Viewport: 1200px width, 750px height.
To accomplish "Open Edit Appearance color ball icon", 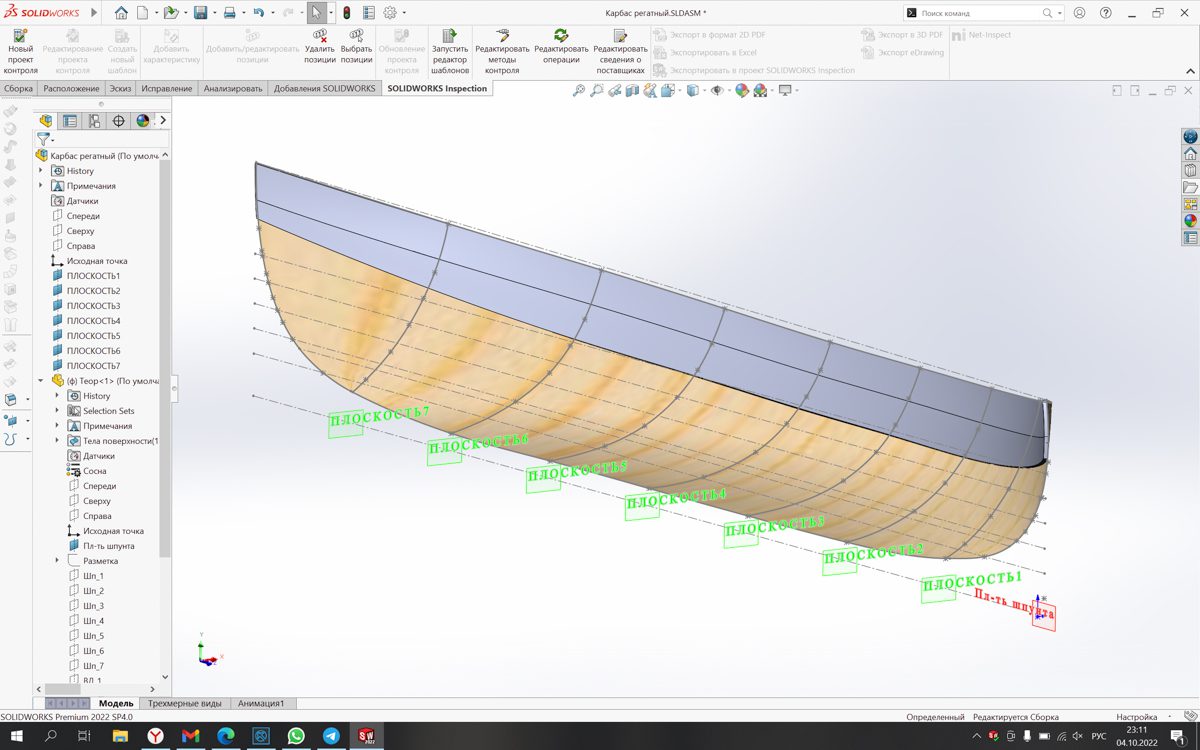I will pos(742,90).
